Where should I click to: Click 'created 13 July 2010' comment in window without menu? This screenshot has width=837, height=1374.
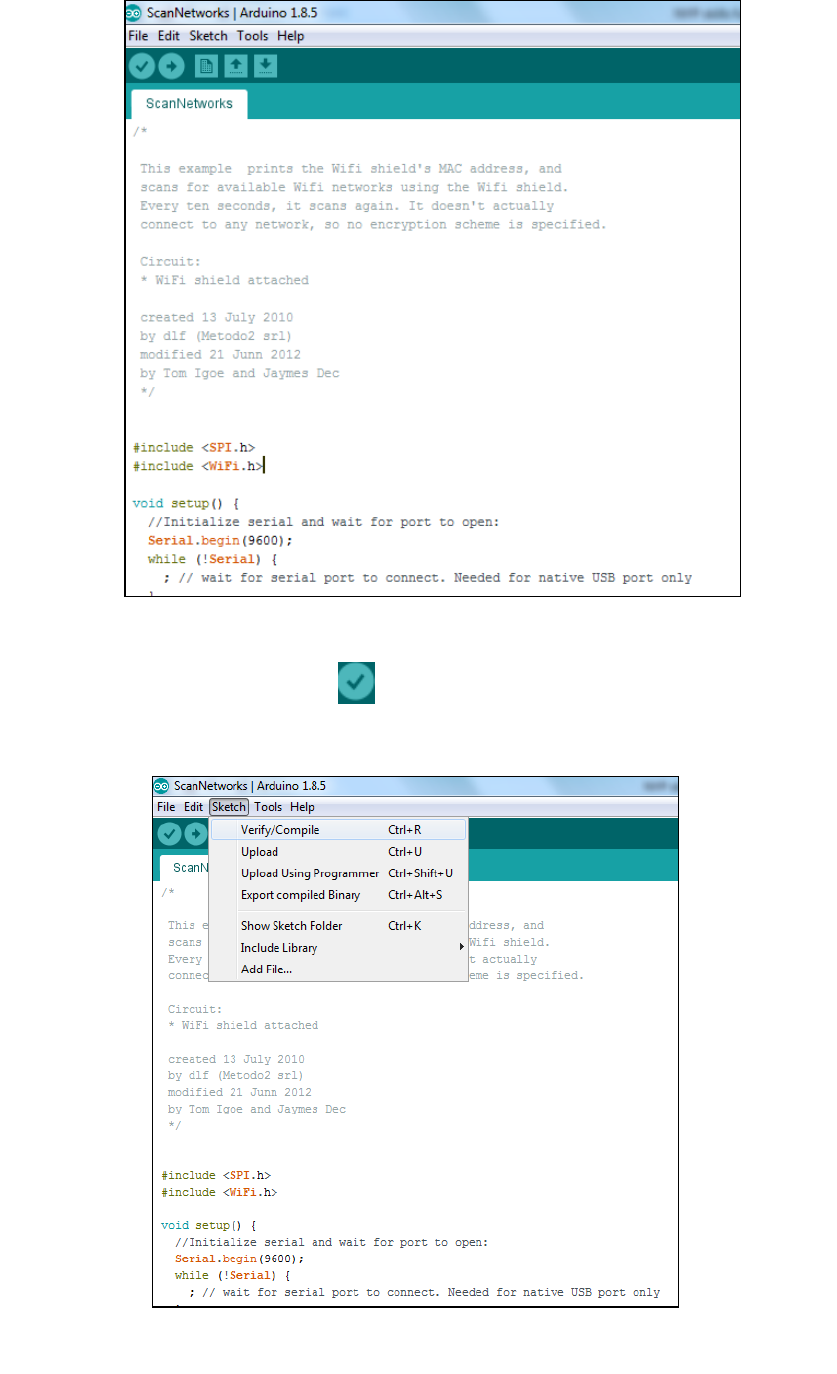click(216, 317)
